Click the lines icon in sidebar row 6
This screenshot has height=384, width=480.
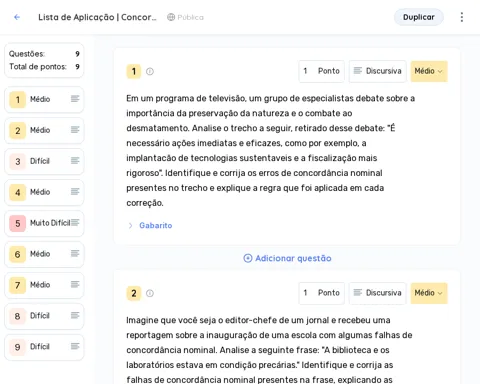coord(75,254)
